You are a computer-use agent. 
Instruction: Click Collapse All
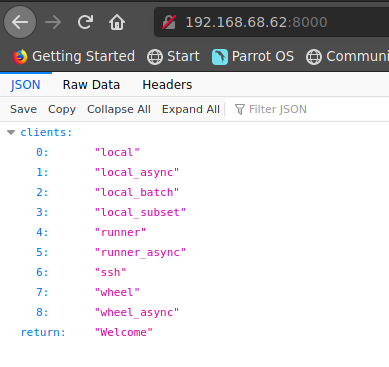pyautogui.click(x=119, y=109)
